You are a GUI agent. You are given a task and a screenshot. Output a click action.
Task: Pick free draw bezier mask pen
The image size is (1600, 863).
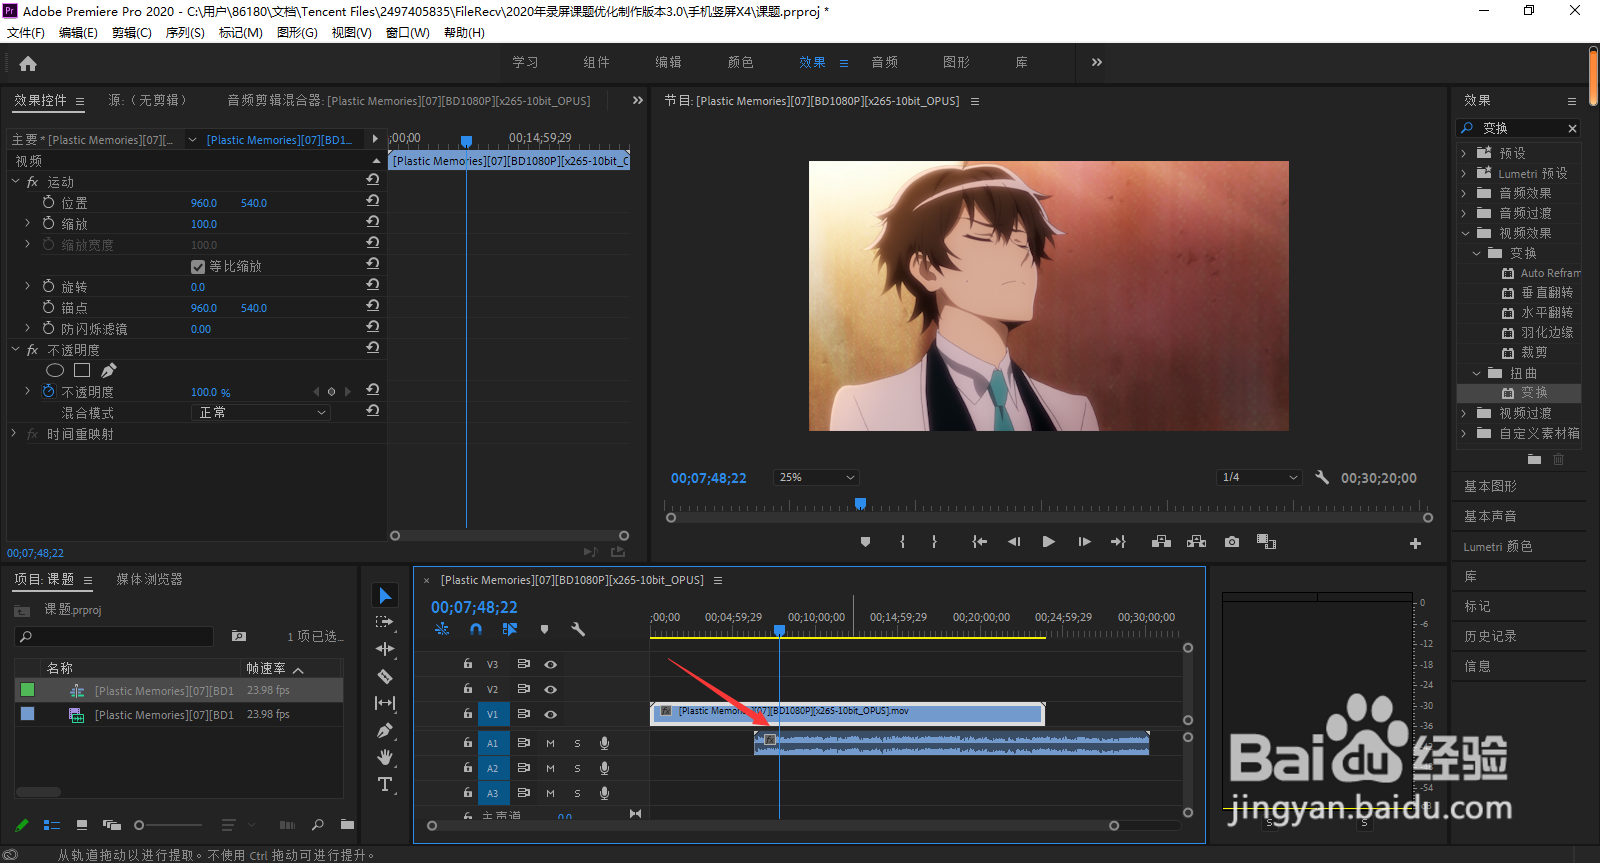tap(109, 370)
